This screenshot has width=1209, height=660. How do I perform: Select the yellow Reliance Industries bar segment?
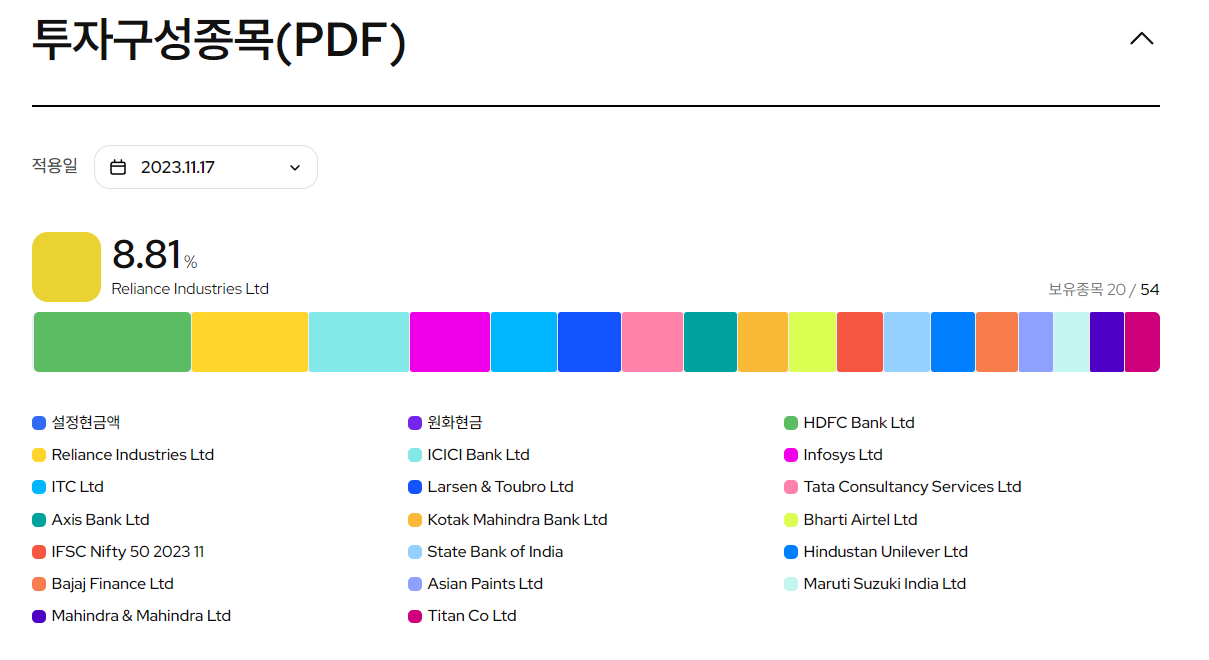pos(250,342)
